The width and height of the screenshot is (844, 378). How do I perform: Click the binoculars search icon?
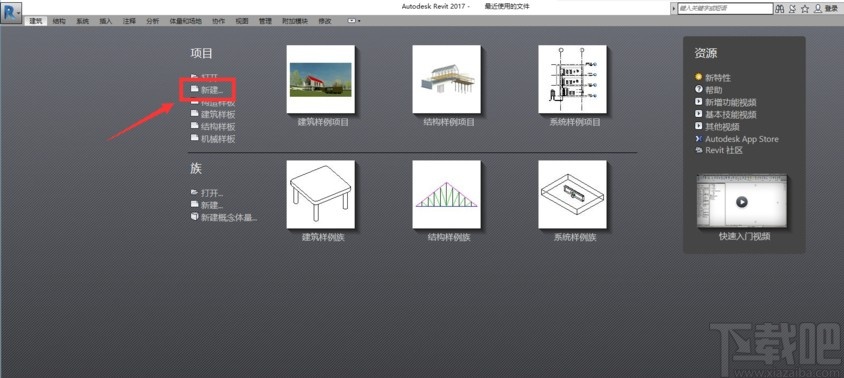780,9
